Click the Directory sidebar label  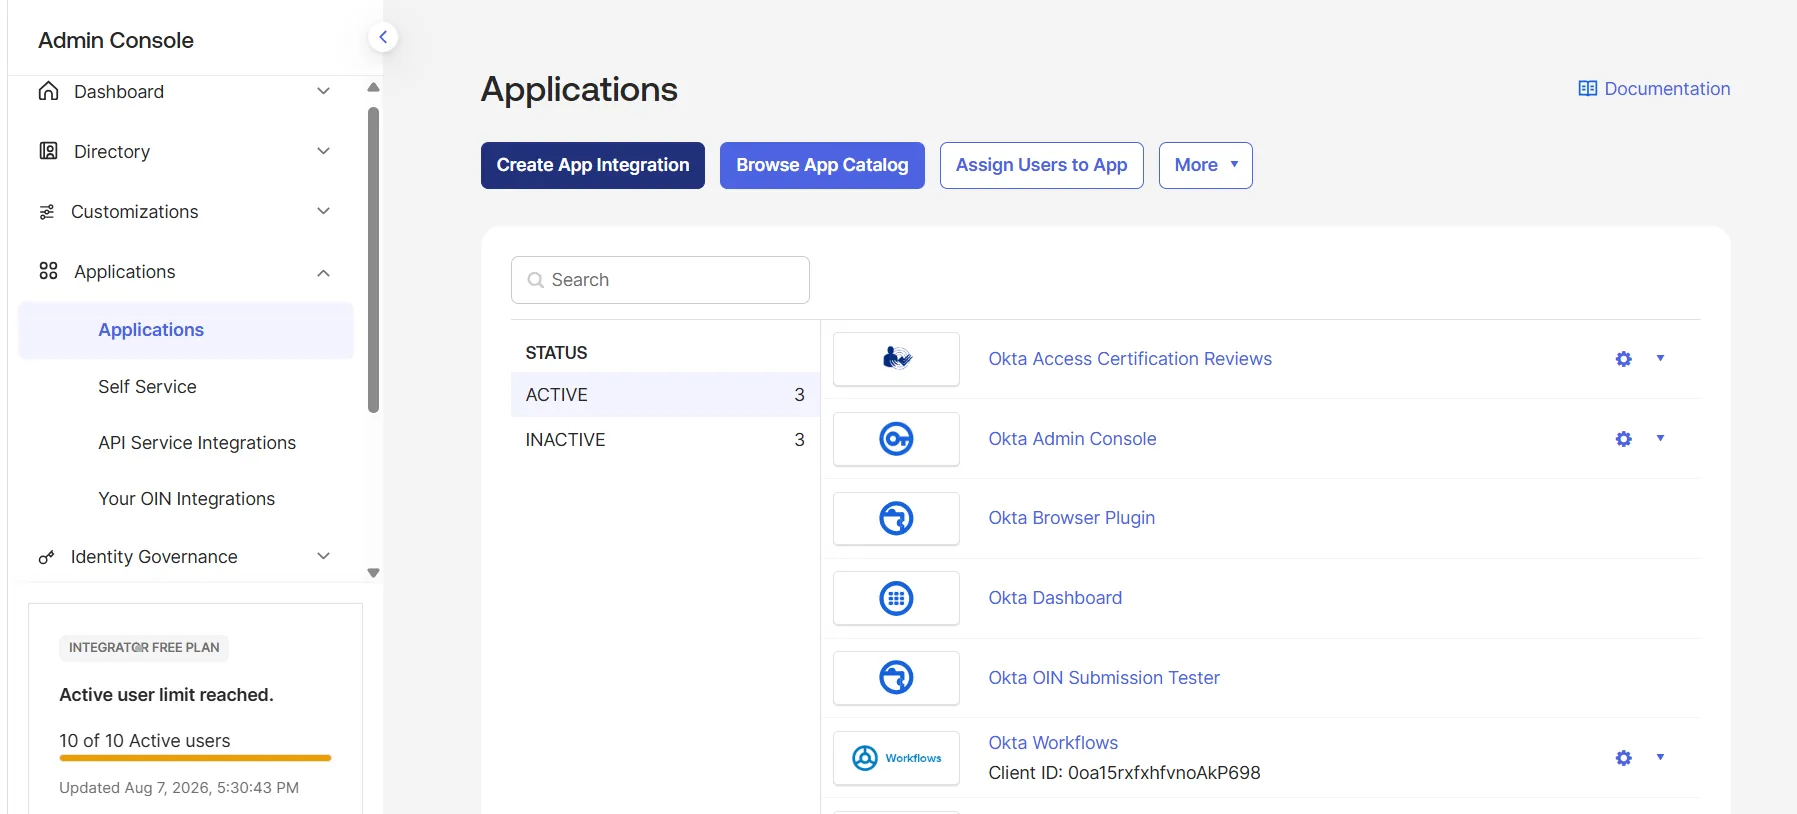(112, 152)
